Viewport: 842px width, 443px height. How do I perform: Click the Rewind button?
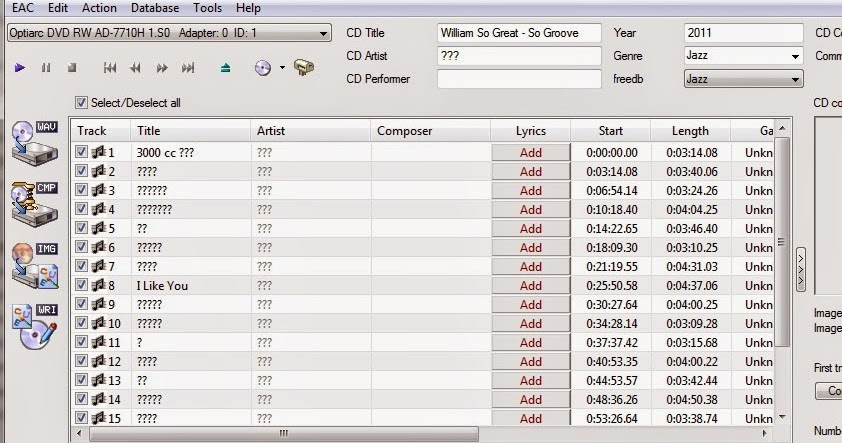tap(135, 68)
